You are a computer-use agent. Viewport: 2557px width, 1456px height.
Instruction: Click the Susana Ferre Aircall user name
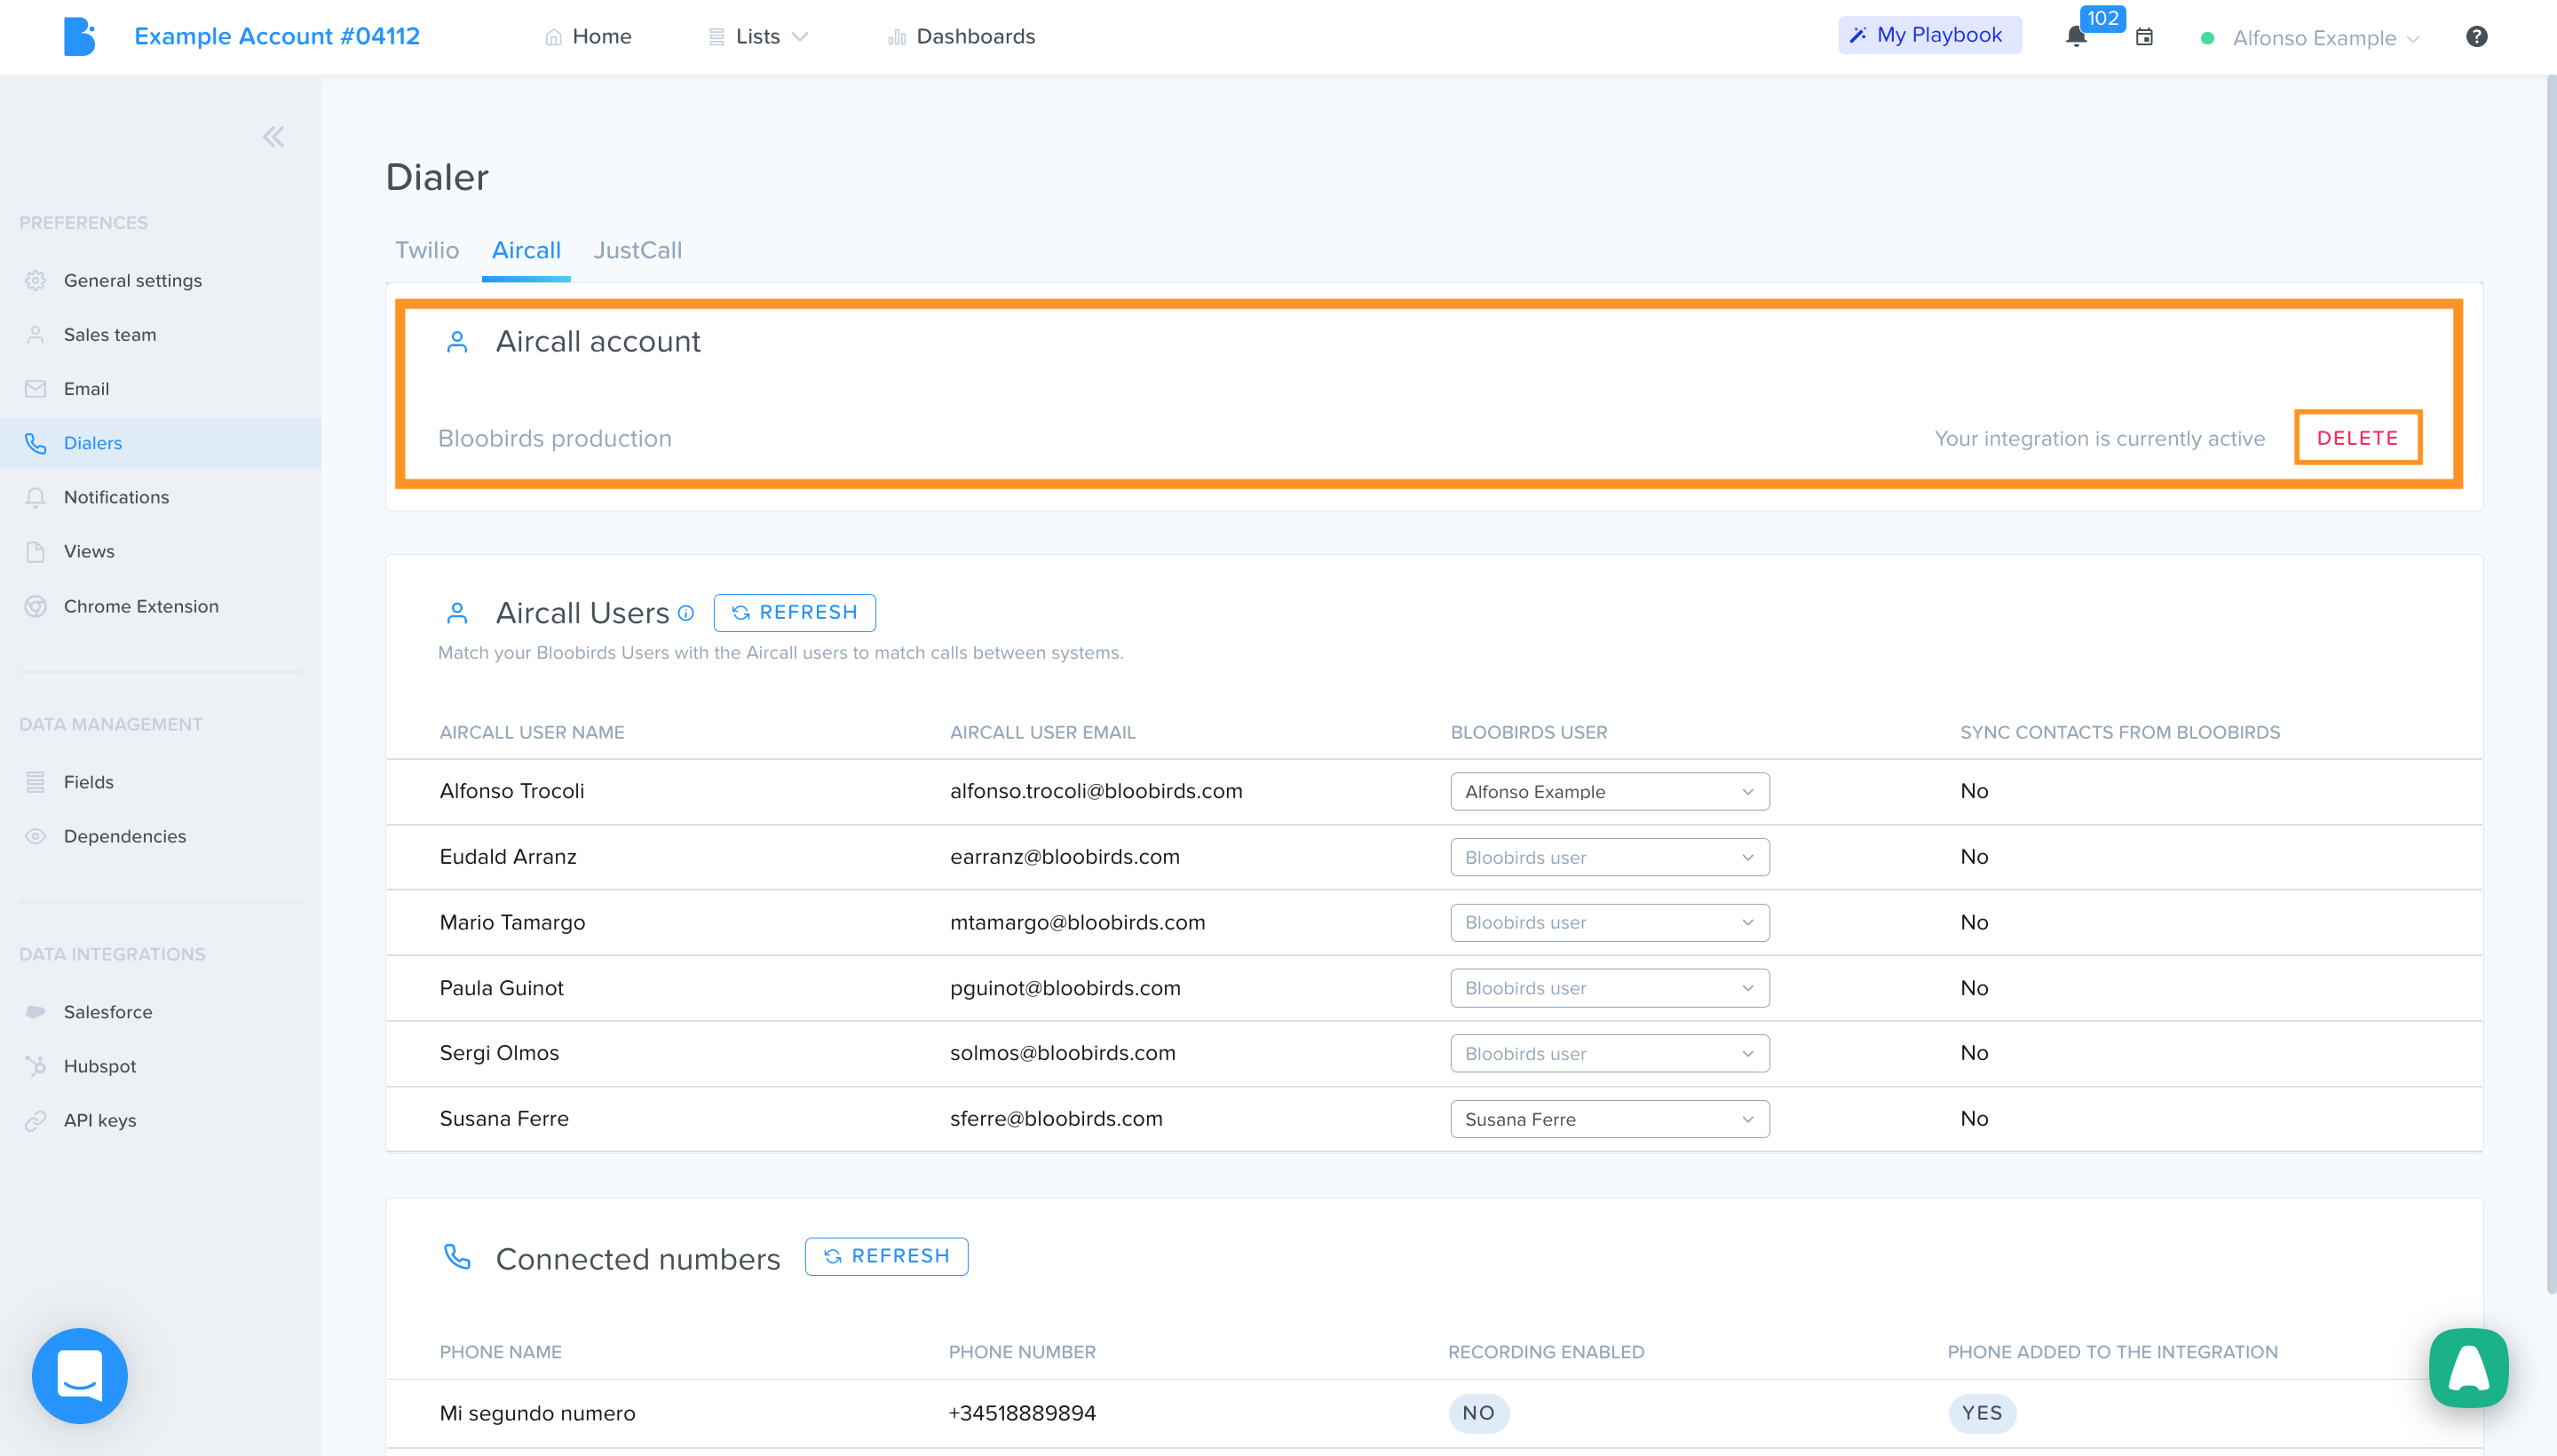click(x=504, y=1118)
